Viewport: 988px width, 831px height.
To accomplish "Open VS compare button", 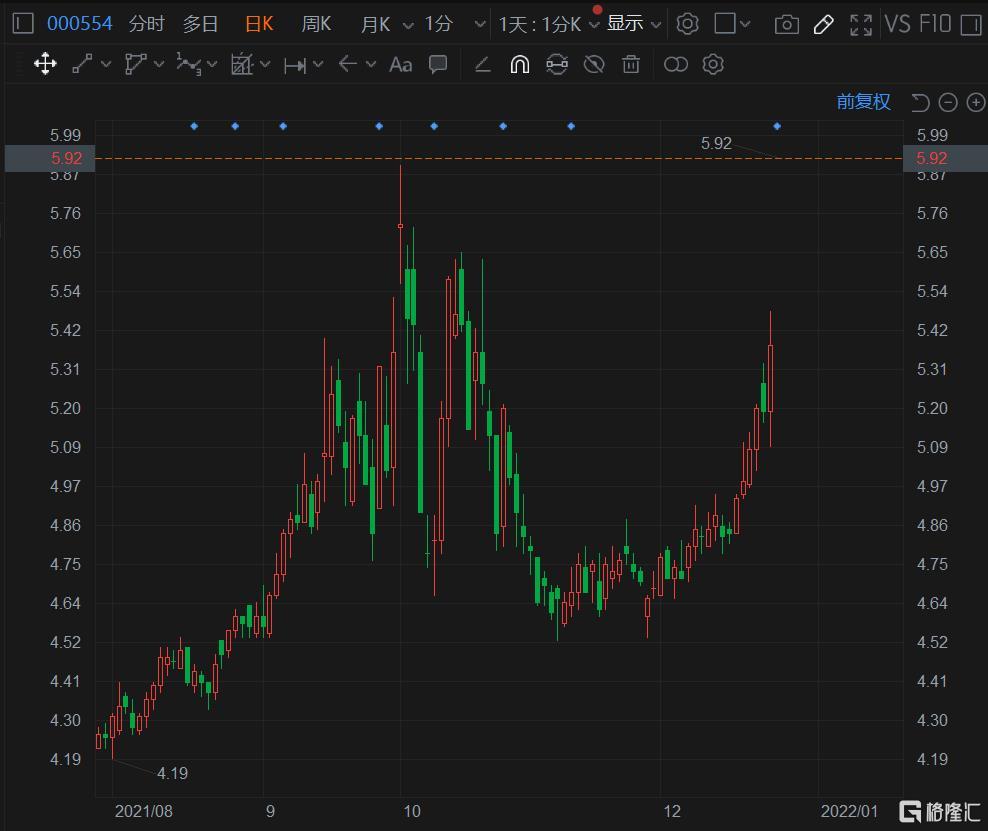I will click(898, 24).
